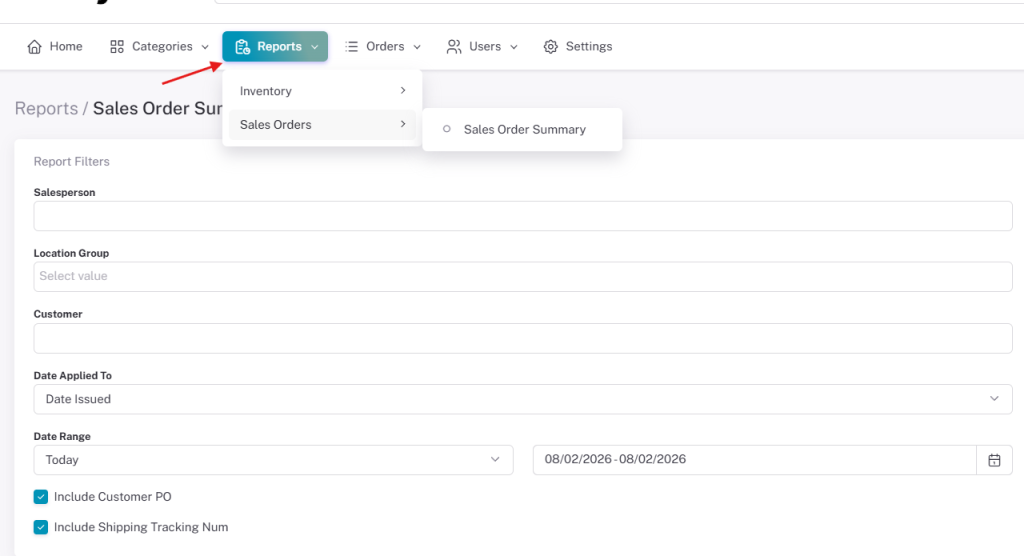Open the Categories menu
Image resolution: width=1024 pixels, height=556 pixels.
tap(159, 46)
